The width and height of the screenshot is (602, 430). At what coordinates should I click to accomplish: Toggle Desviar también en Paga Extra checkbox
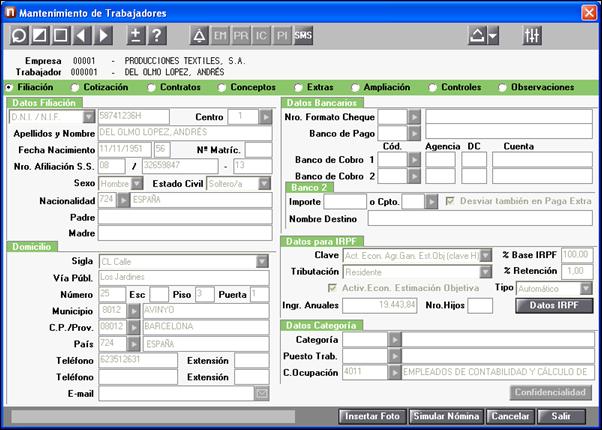(x=450, y=201)
